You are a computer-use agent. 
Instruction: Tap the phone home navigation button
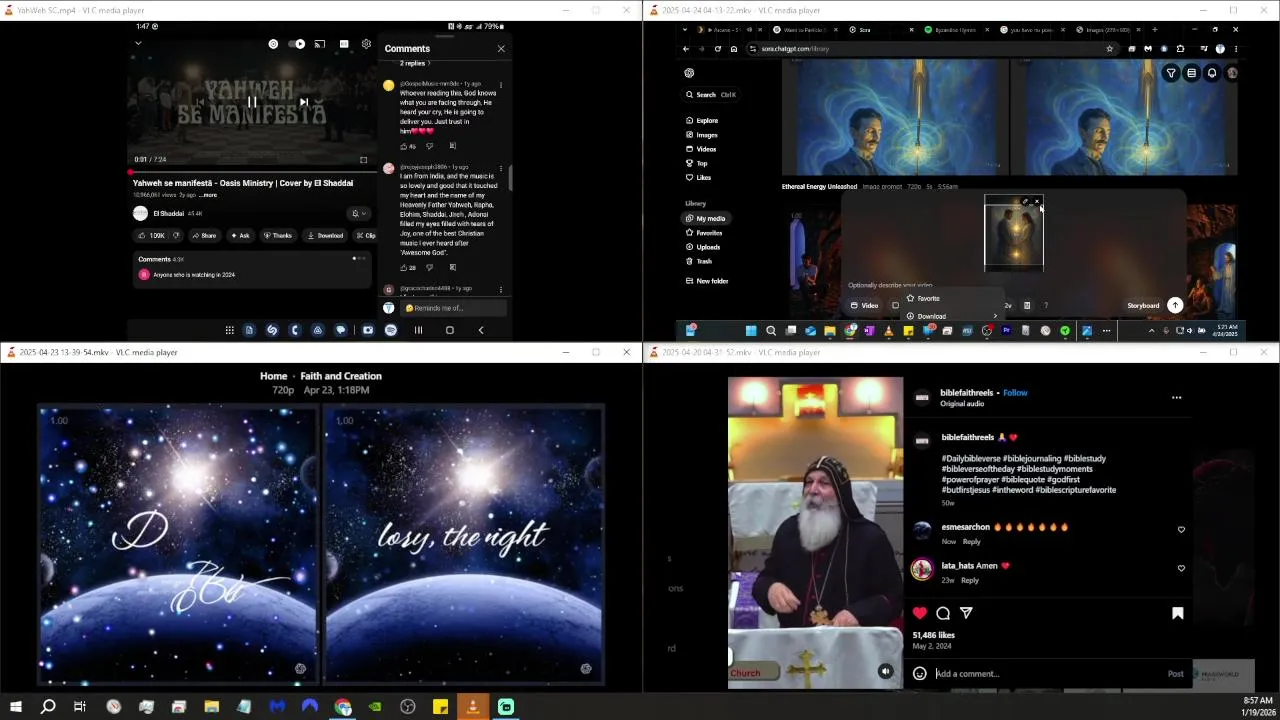(x=449, y=330)
